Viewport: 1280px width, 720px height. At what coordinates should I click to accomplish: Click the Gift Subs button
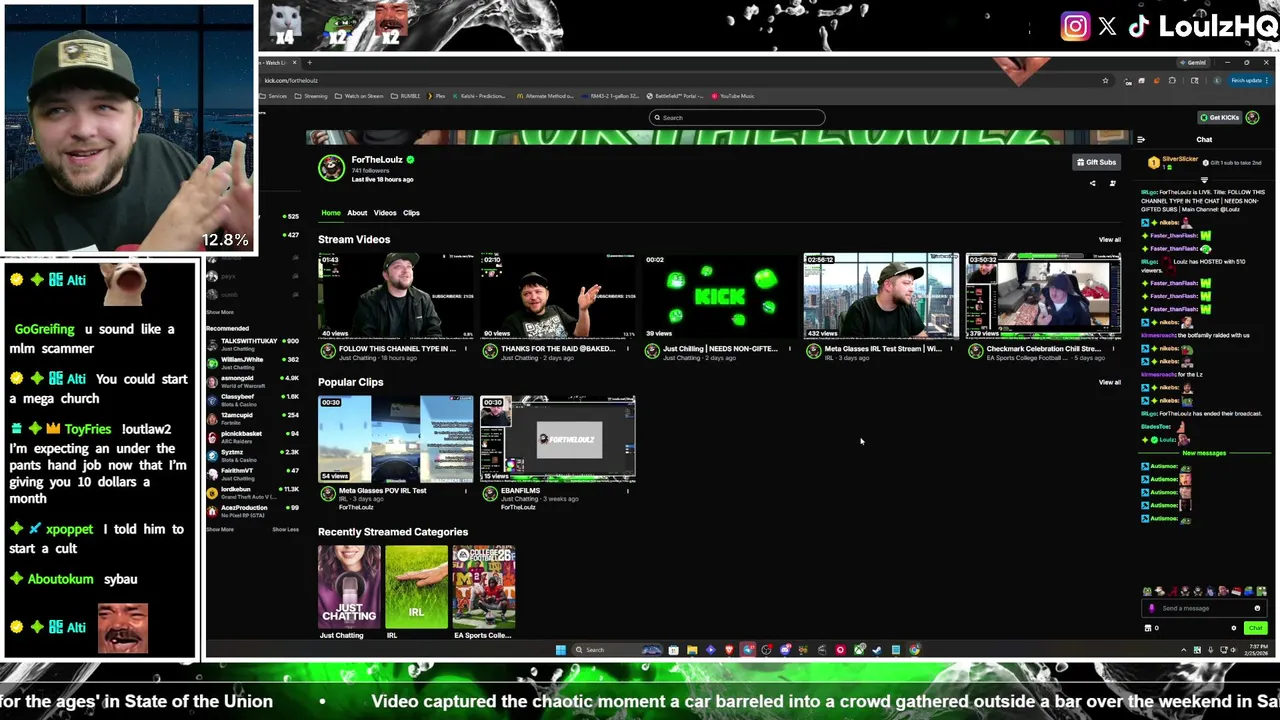1096,162
